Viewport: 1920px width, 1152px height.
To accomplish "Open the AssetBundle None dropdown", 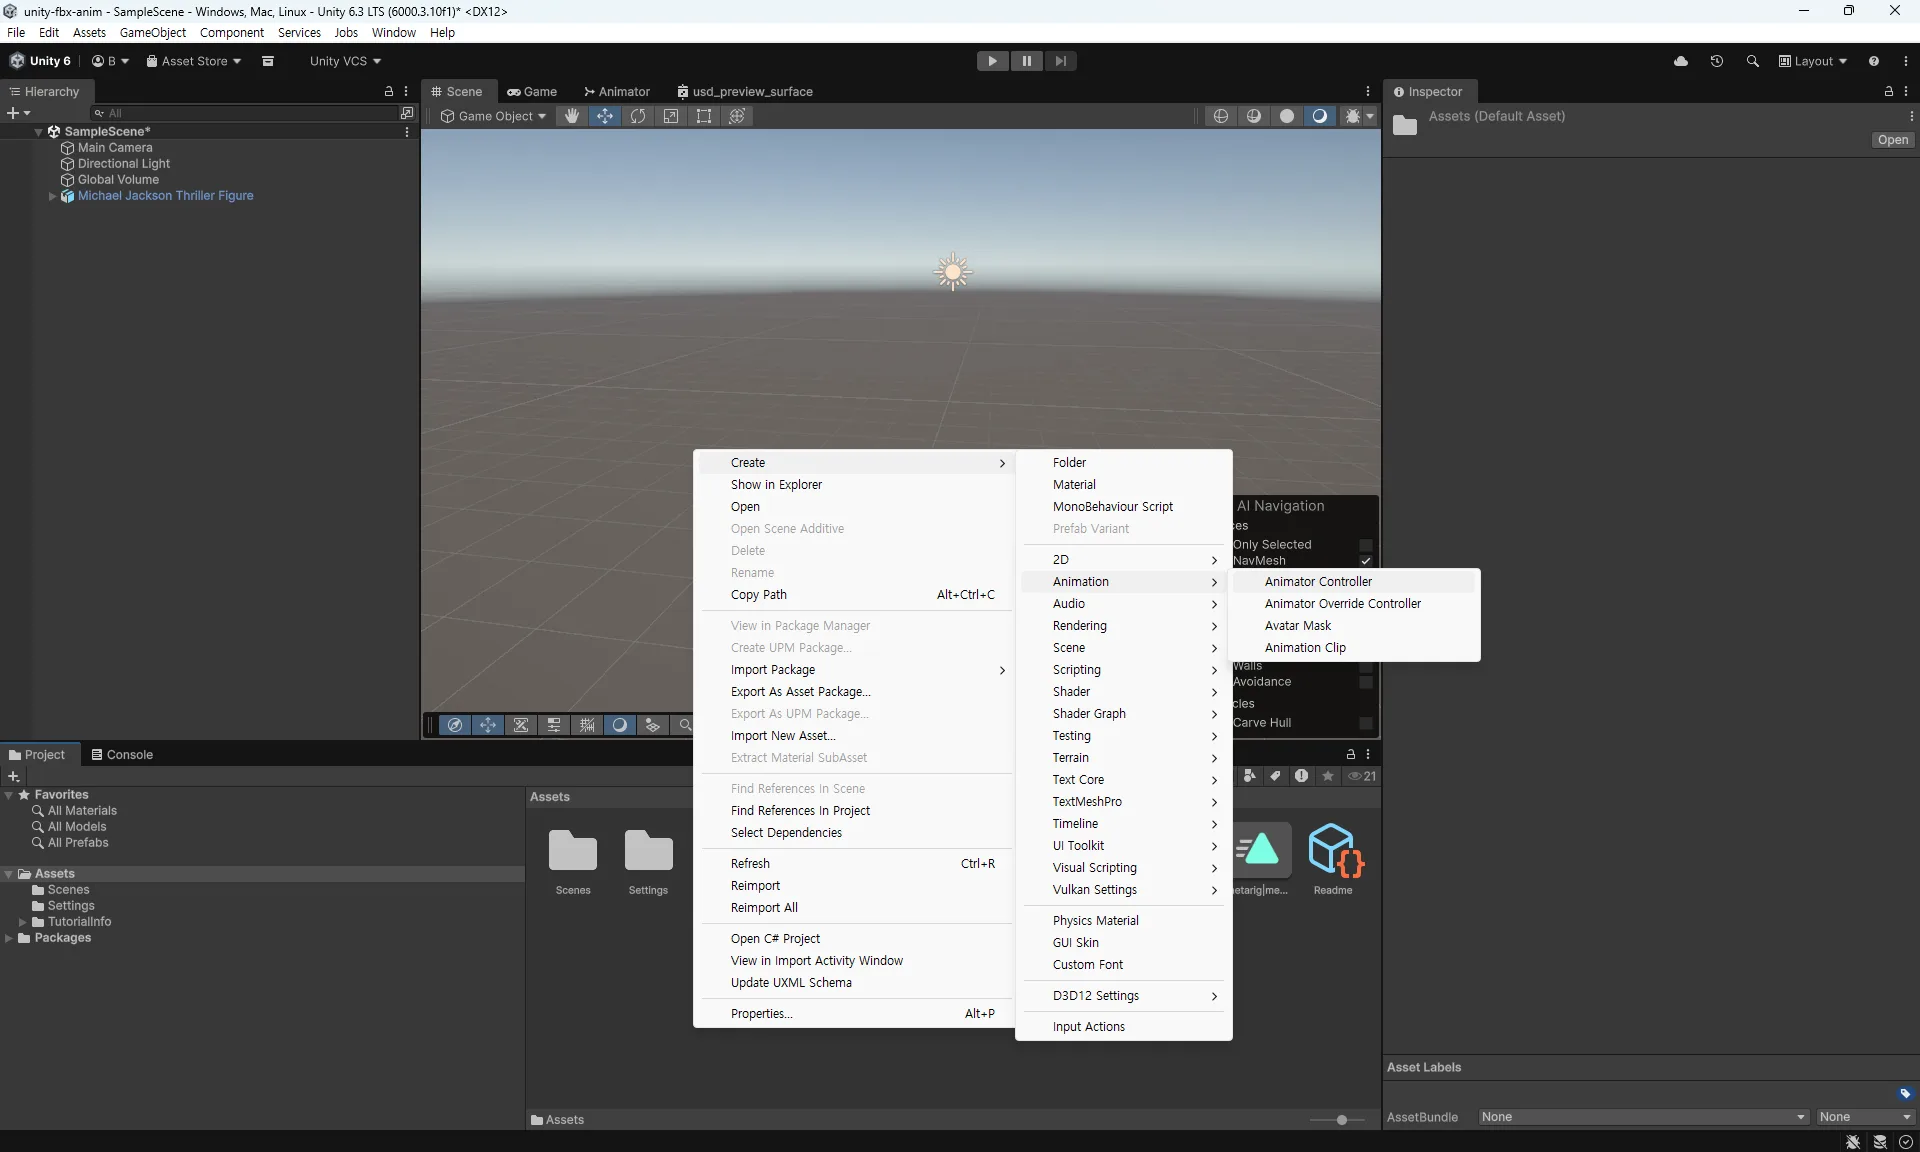I will tap(1644, 1117).
